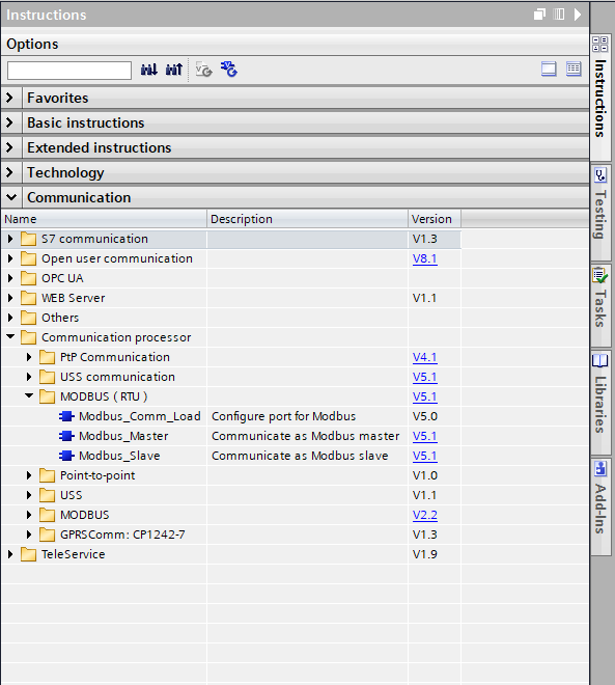The width and height of the screenshot is (615, 685).
Task: Click the Modbus_Master instruction block icon
Action: pyautogui.click(x=66, y=436)
